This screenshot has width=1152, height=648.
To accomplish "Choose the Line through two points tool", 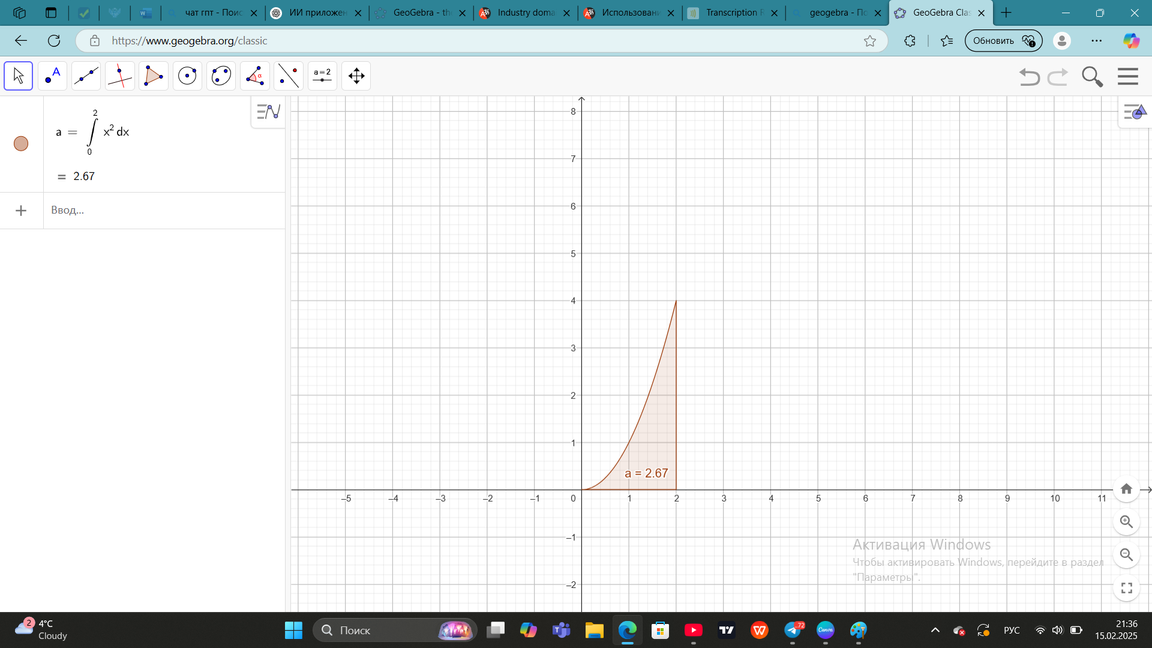I will (86, 76).
